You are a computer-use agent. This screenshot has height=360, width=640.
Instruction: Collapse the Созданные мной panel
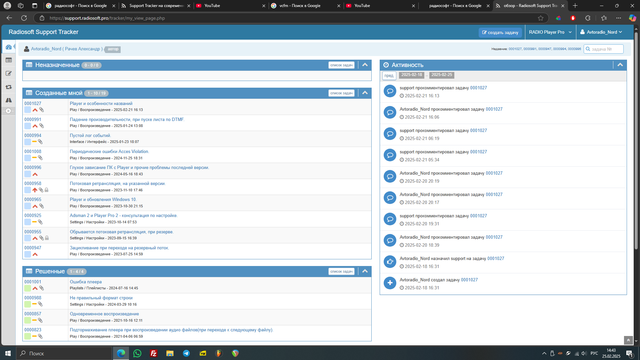365,93
